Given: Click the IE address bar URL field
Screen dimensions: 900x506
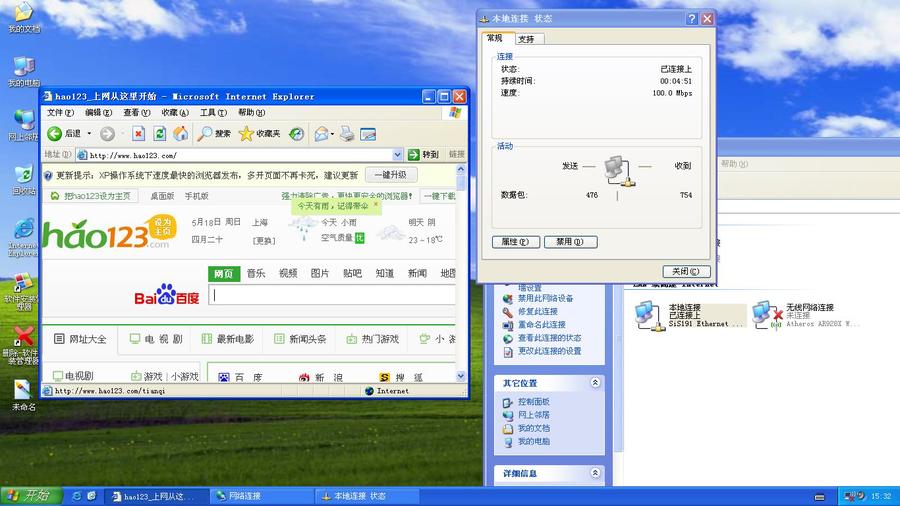Looking at the screenshot, I should click(x=240, y=155).
